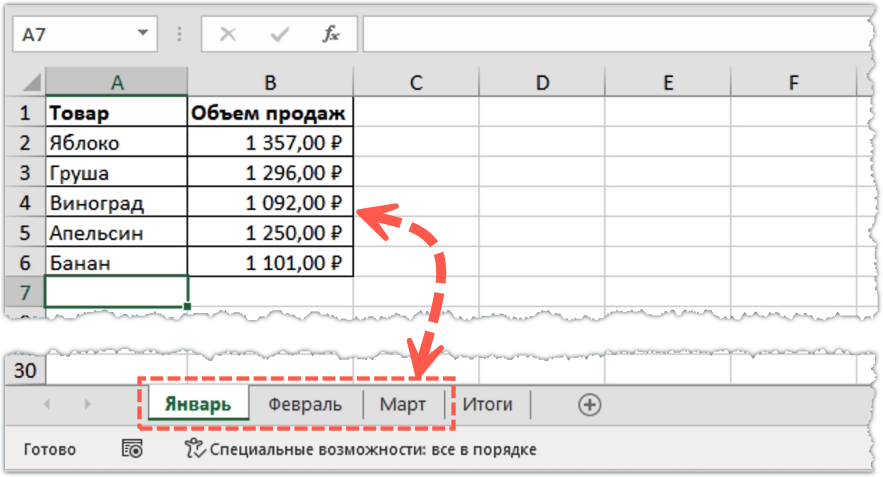Select column E header
Screen dimensions: 883x477
click(668, 82)
